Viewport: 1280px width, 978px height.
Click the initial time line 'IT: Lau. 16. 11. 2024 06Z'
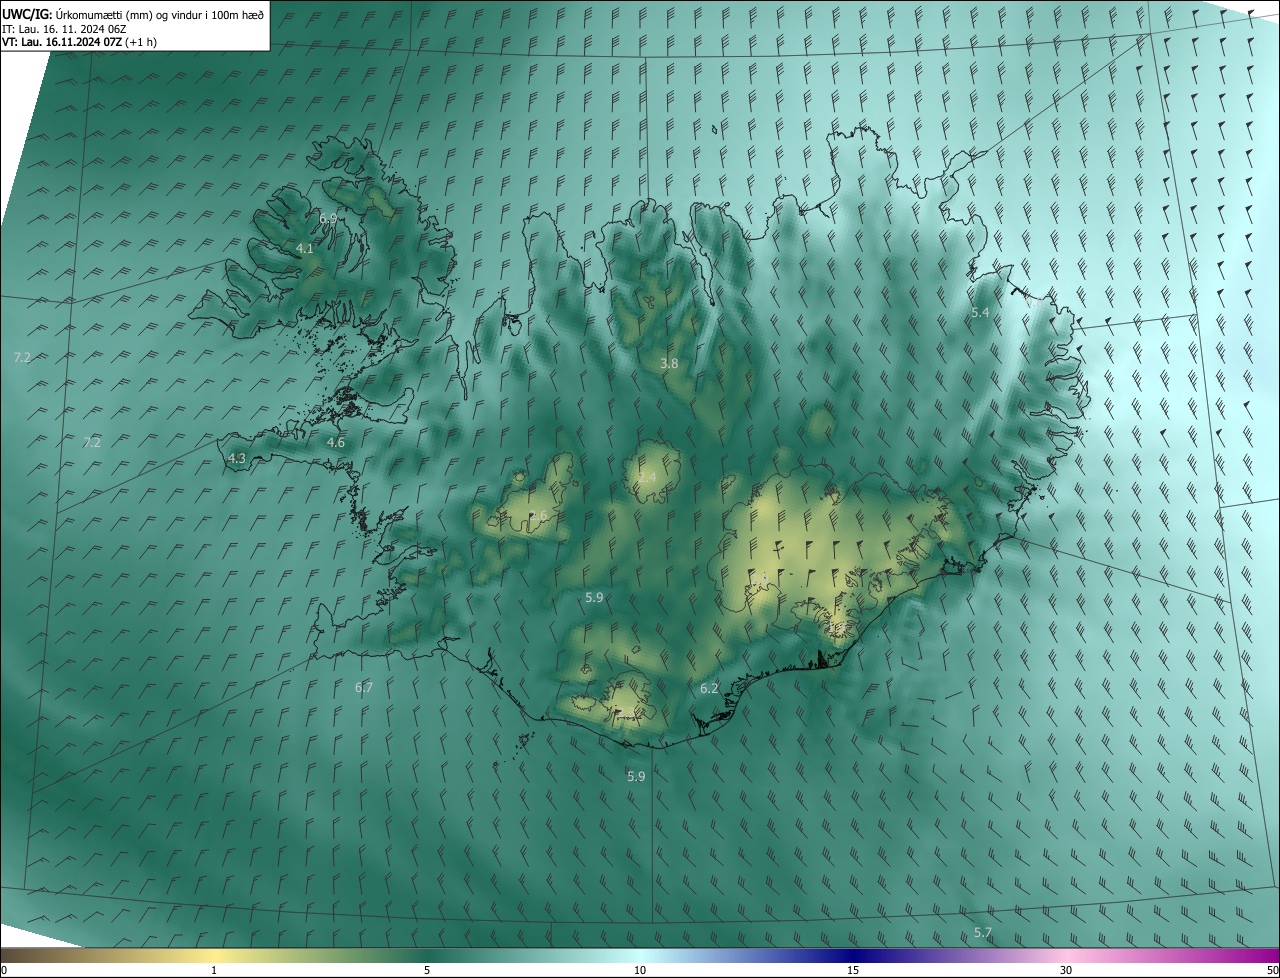pos(64,29)
